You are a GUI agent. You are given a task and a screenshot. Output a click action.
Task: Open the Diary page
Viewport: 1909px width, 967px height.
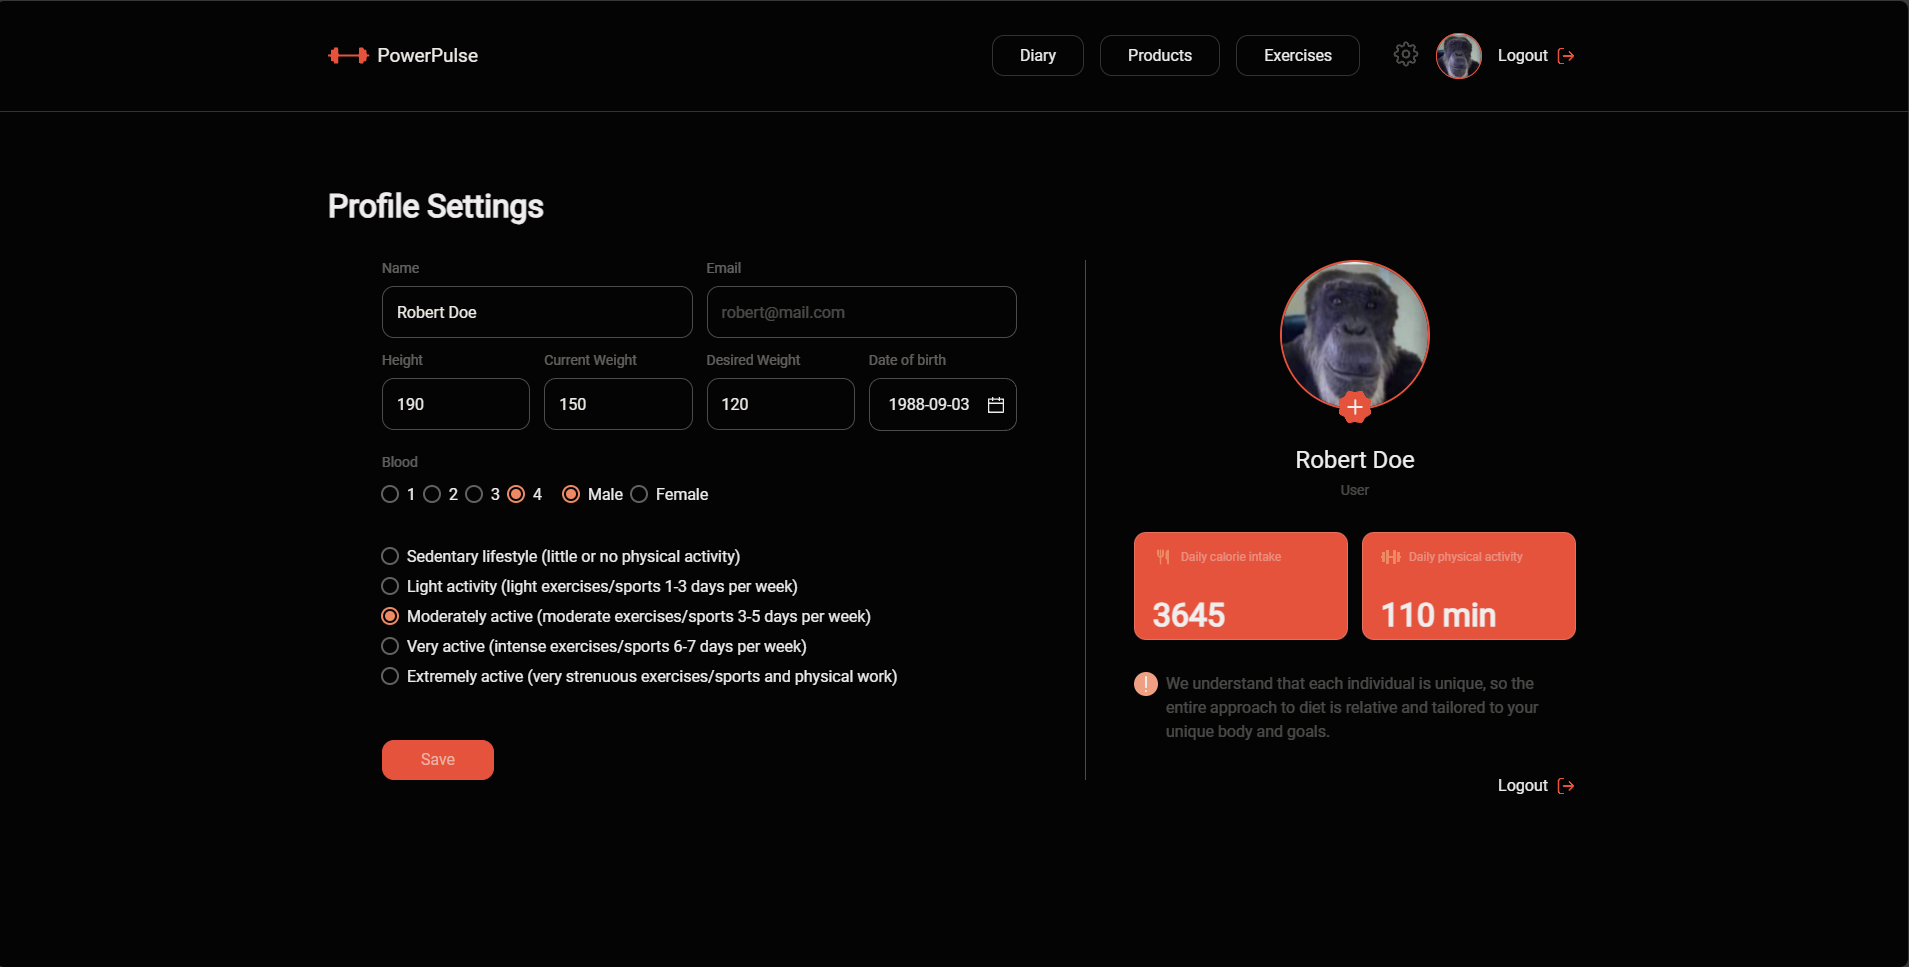1038,56
